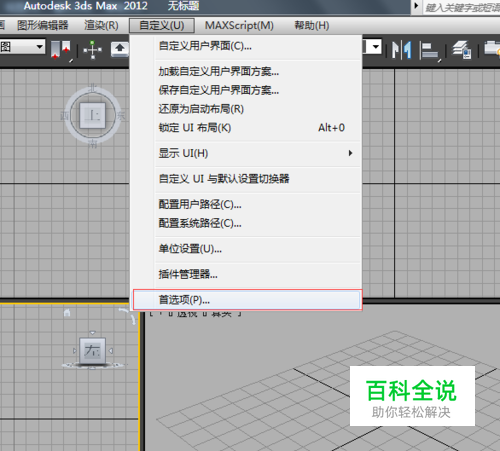Click the Left viewport ViewCube face 左
Image resolution: width=500 pixels, height=451 pixels.
pyautogui.click(x=92, y=350)
